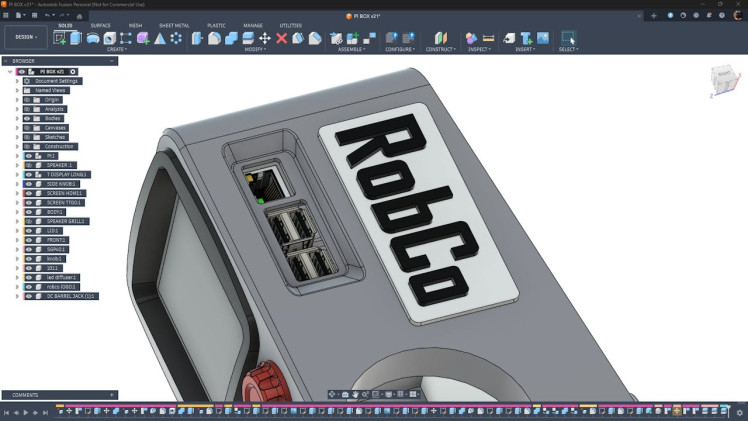Switch to the SHEET METAL tab
Image resolution: width=748 pixels, height=421 pixels.
[x=174, y=25]
